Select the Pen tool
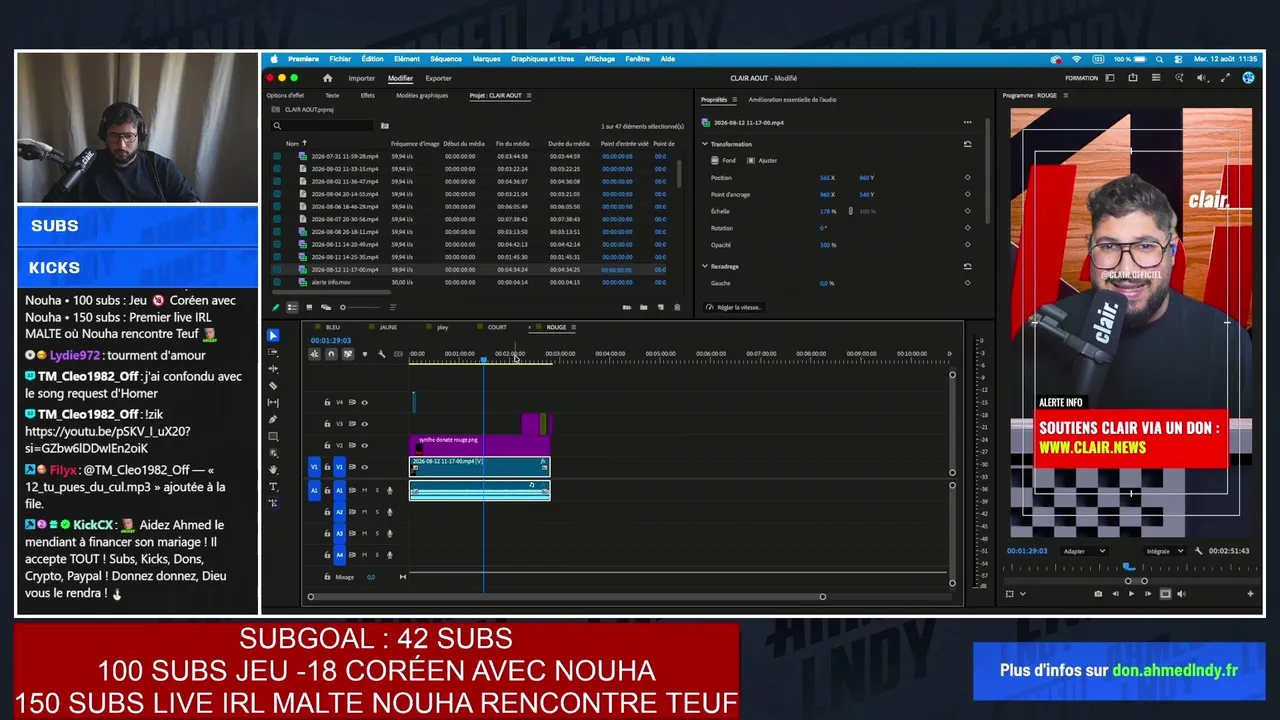The image size is (1280, 720). click(274, 419)
